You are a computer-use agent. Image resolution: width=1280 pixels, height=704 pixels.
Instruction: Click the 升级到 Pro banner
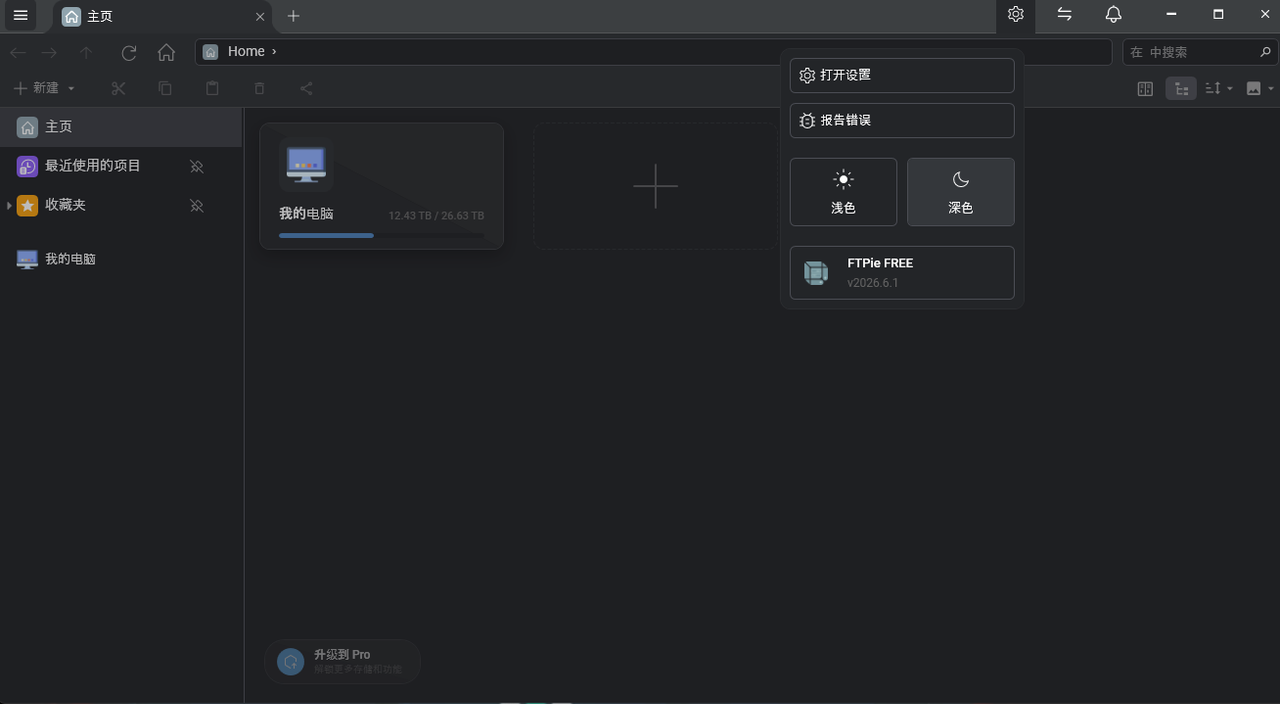tap(342, 661)
